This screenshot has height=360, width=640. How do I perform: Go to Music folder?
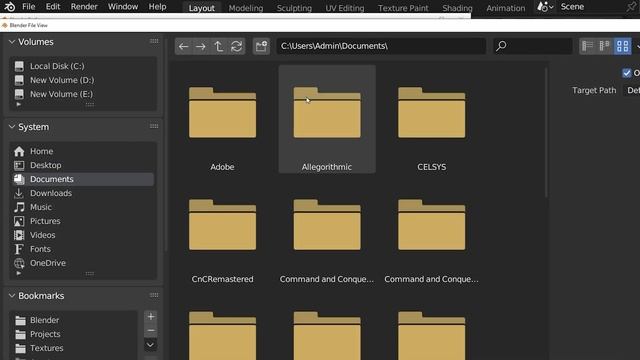pyautogui.click(x=82, y=207)
